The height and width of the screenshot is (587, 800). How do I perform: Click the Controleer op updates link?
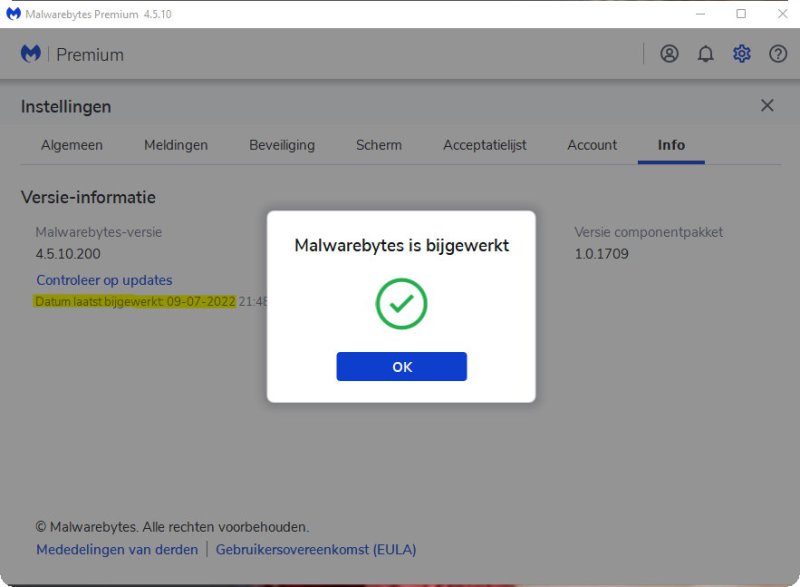point(104,280)
